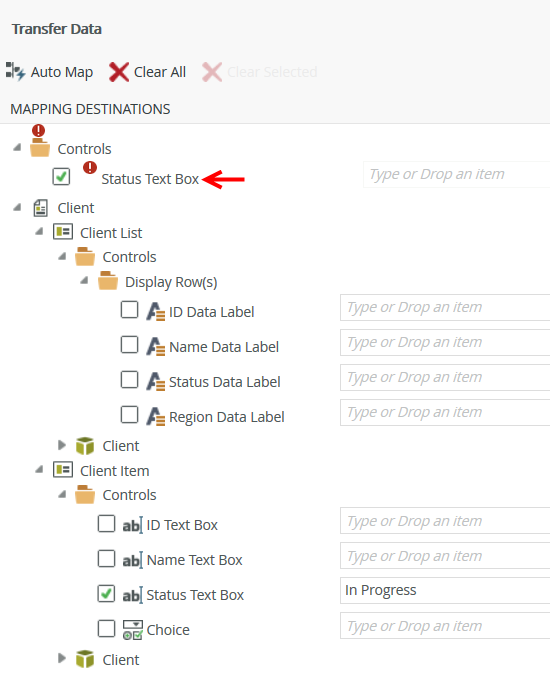Click the Controls folder icon under Client Item
Image resolution: width=550 pixels, height=686 pixels.
pos(85,494)
